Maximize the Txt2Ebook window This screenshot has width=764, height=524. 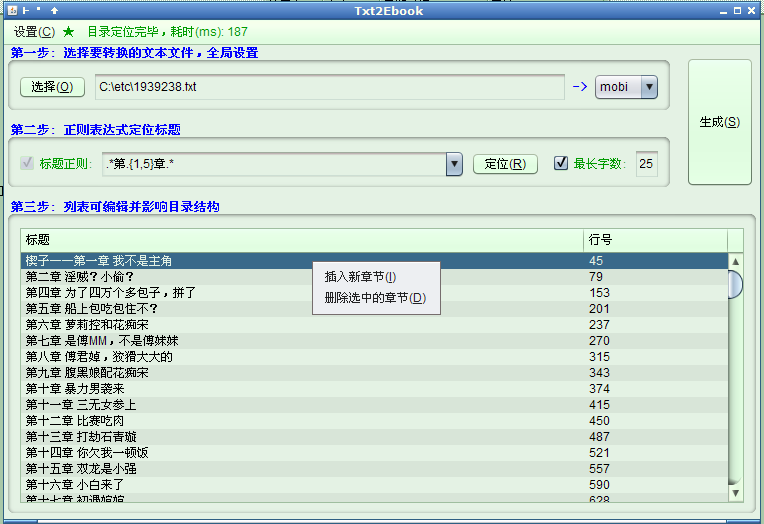(x=738, y=11)
